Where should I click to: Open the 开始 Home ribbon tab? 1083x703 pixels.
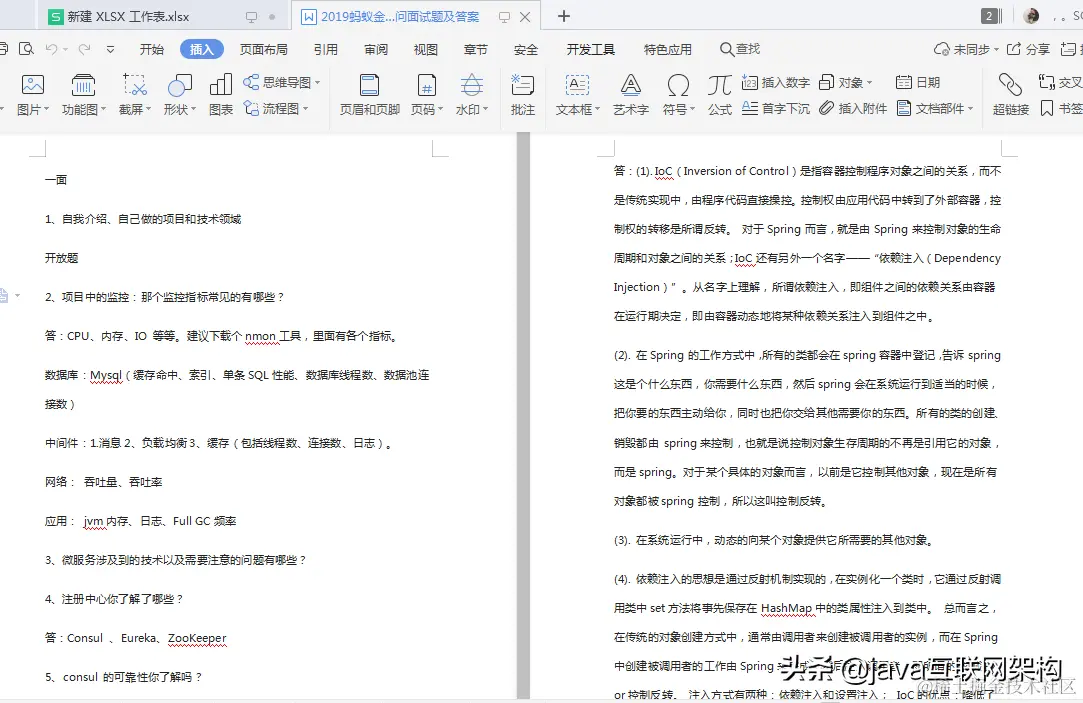tap(152, 49)
